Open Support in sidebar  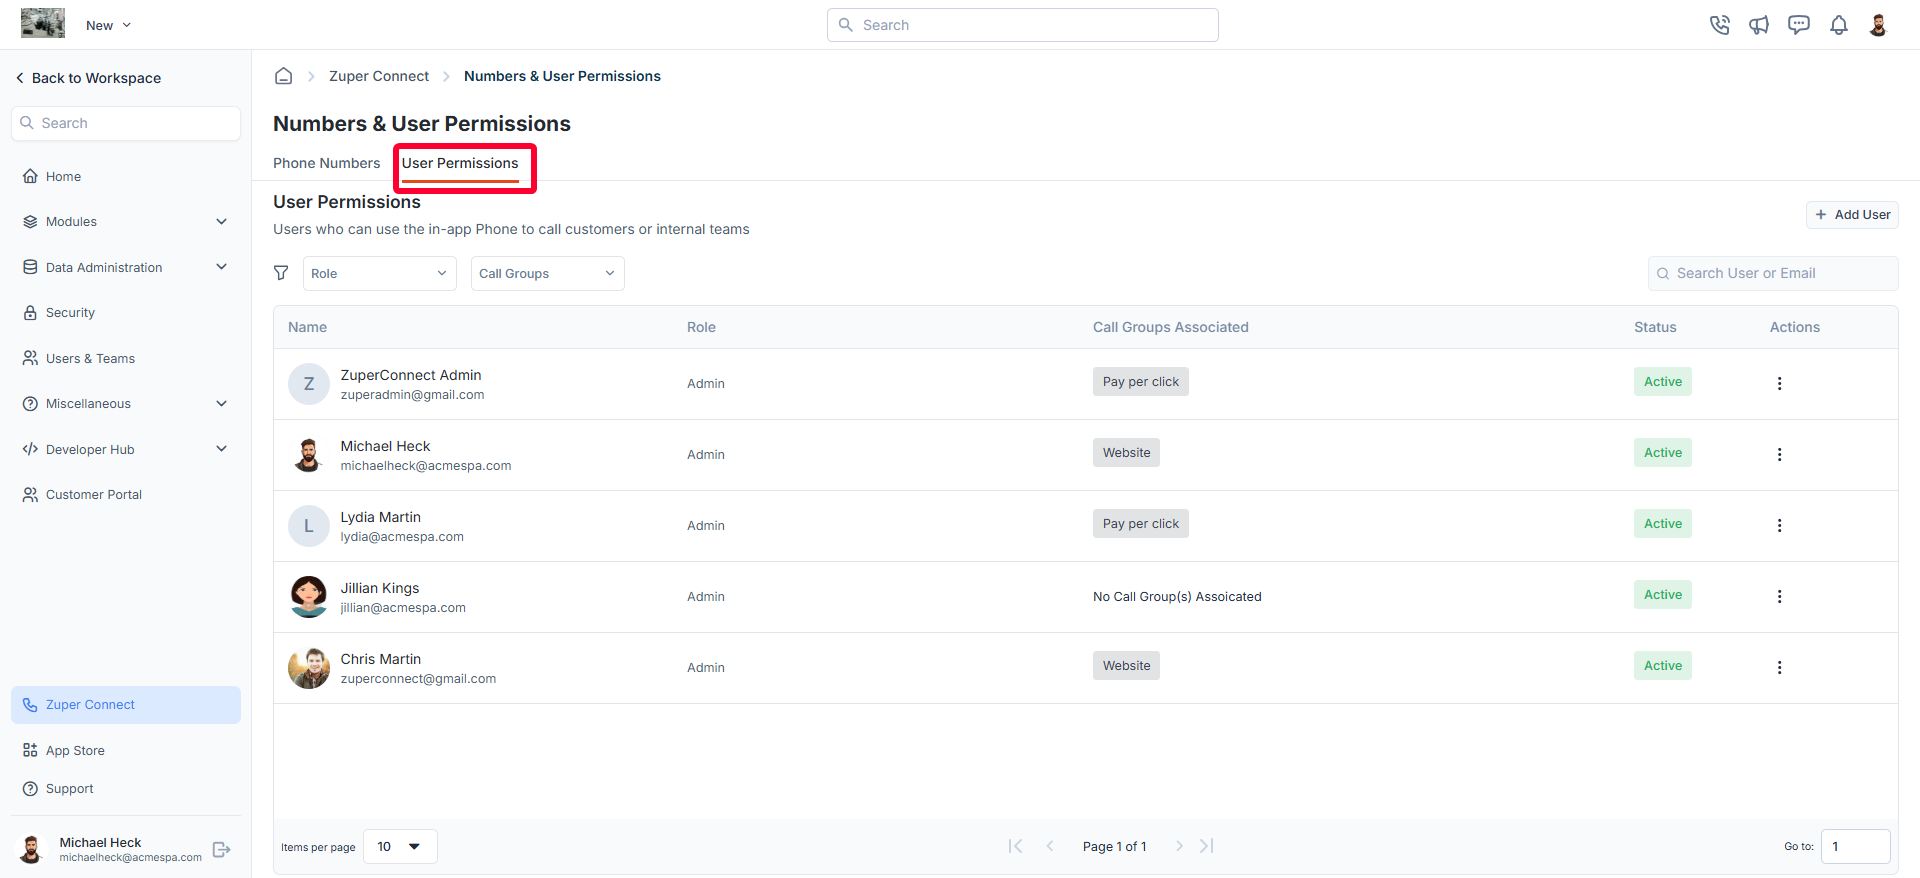point(69,788)
